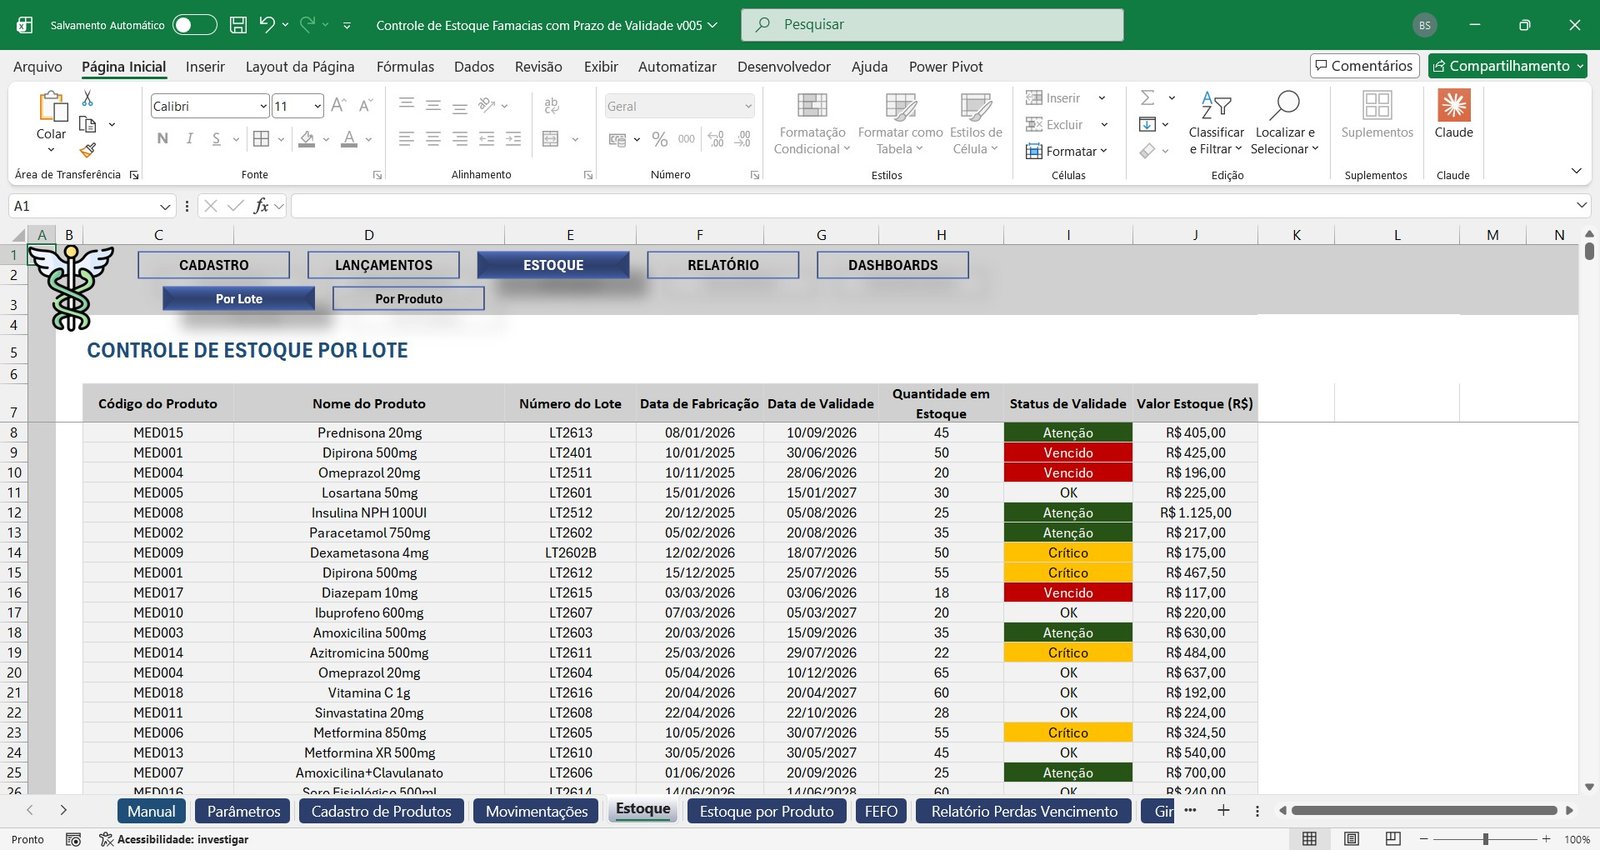Click the add new sheet plus icon

pos(1223,811)
